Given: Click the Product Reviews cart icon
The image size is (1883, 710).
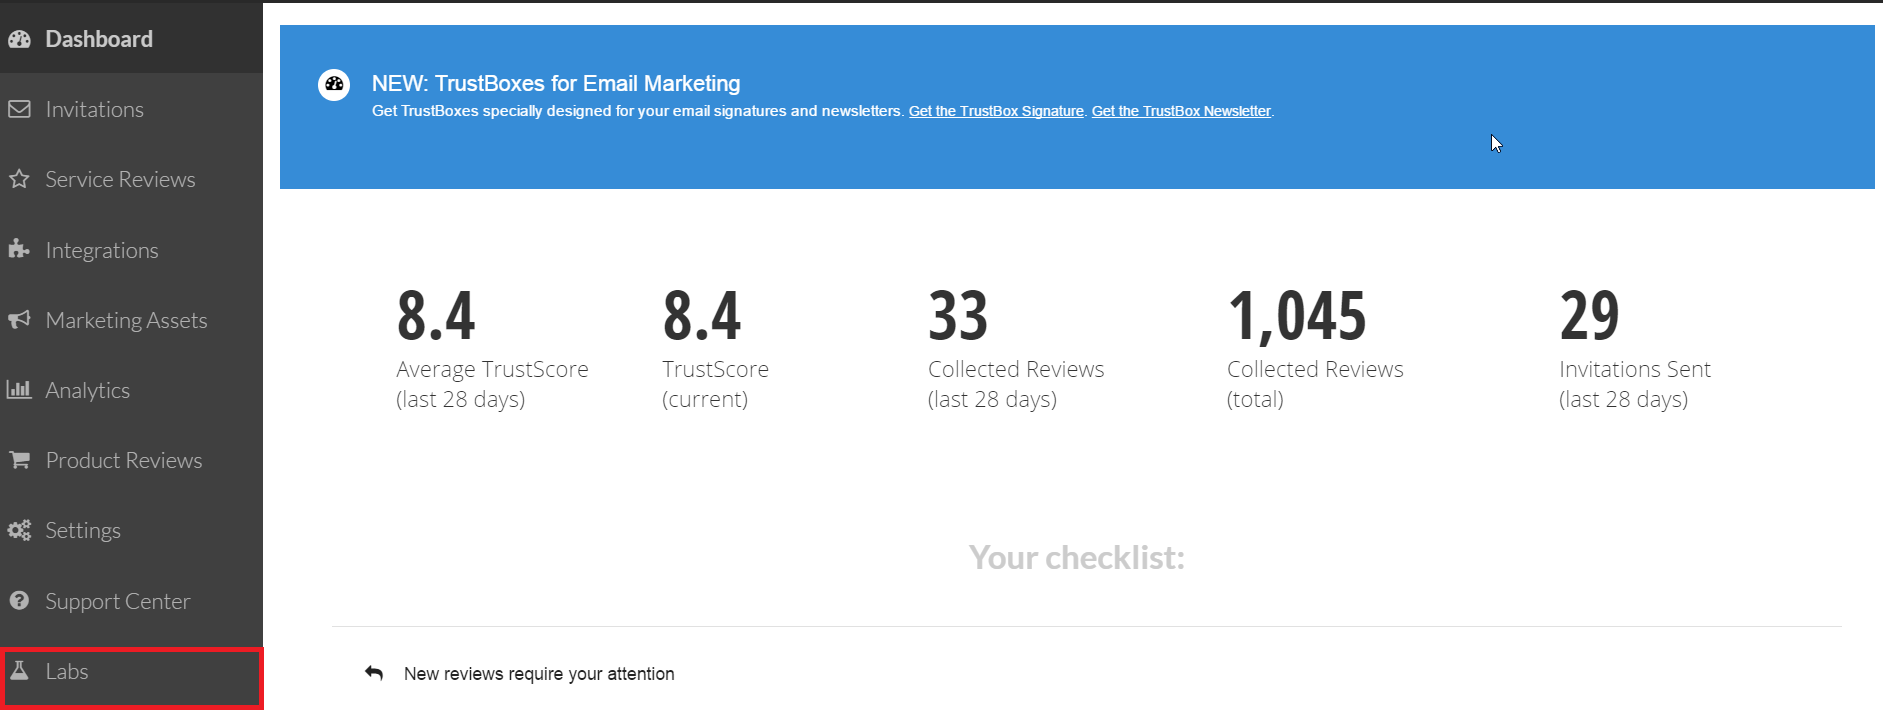Looking at the screenshot, I should pos(19,460).
